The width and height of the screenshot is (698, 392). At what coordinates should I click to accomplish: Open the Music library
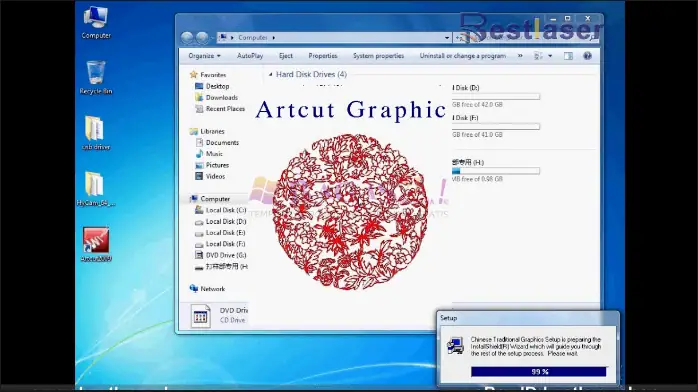(x=214, y=154)
